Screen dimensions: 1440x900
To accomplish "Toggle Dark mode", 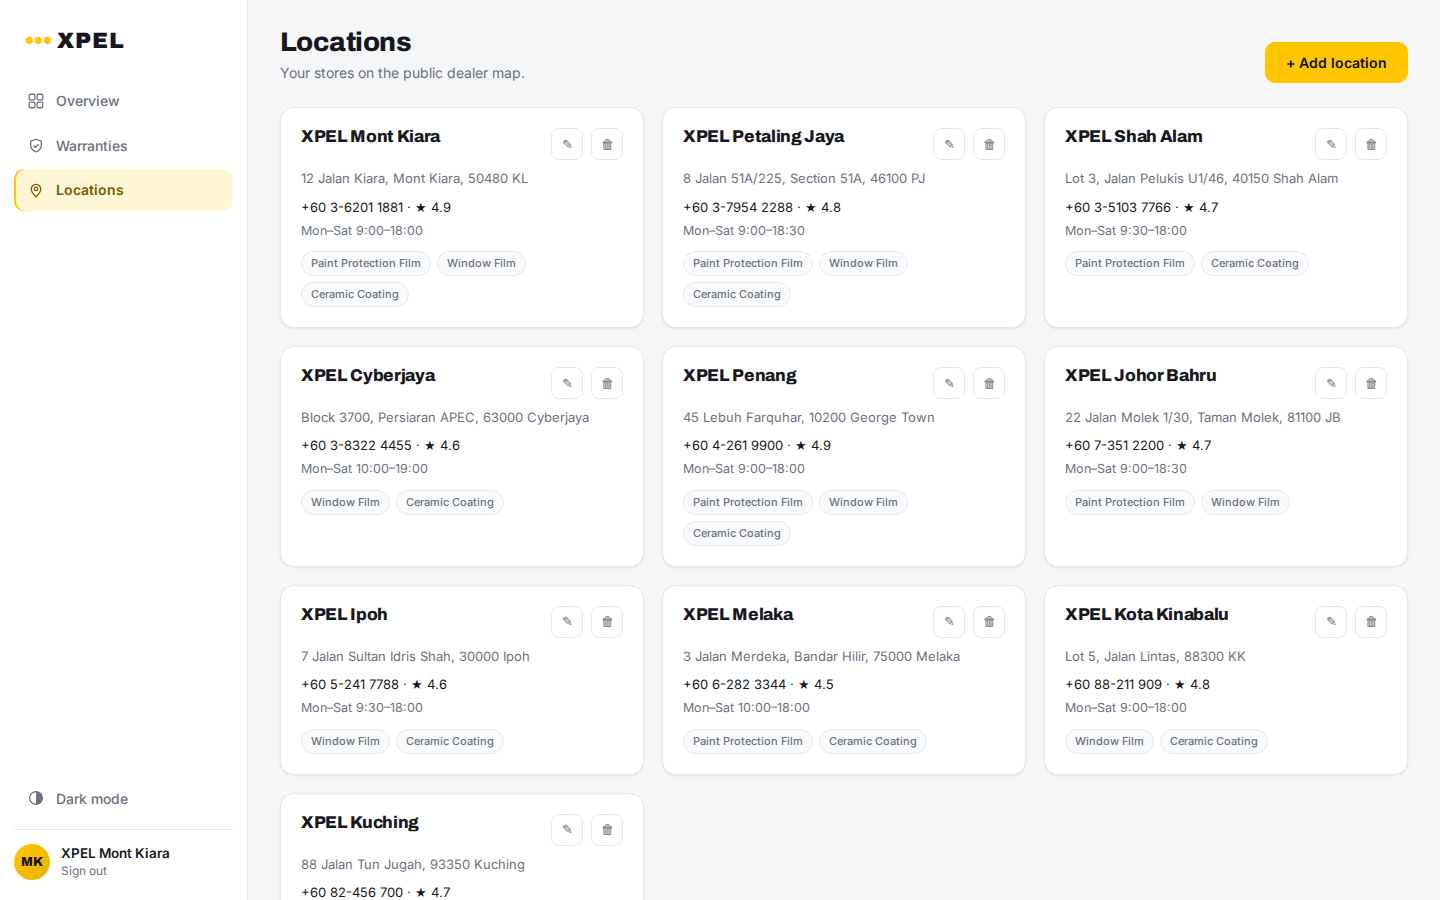I will (123, 799).
